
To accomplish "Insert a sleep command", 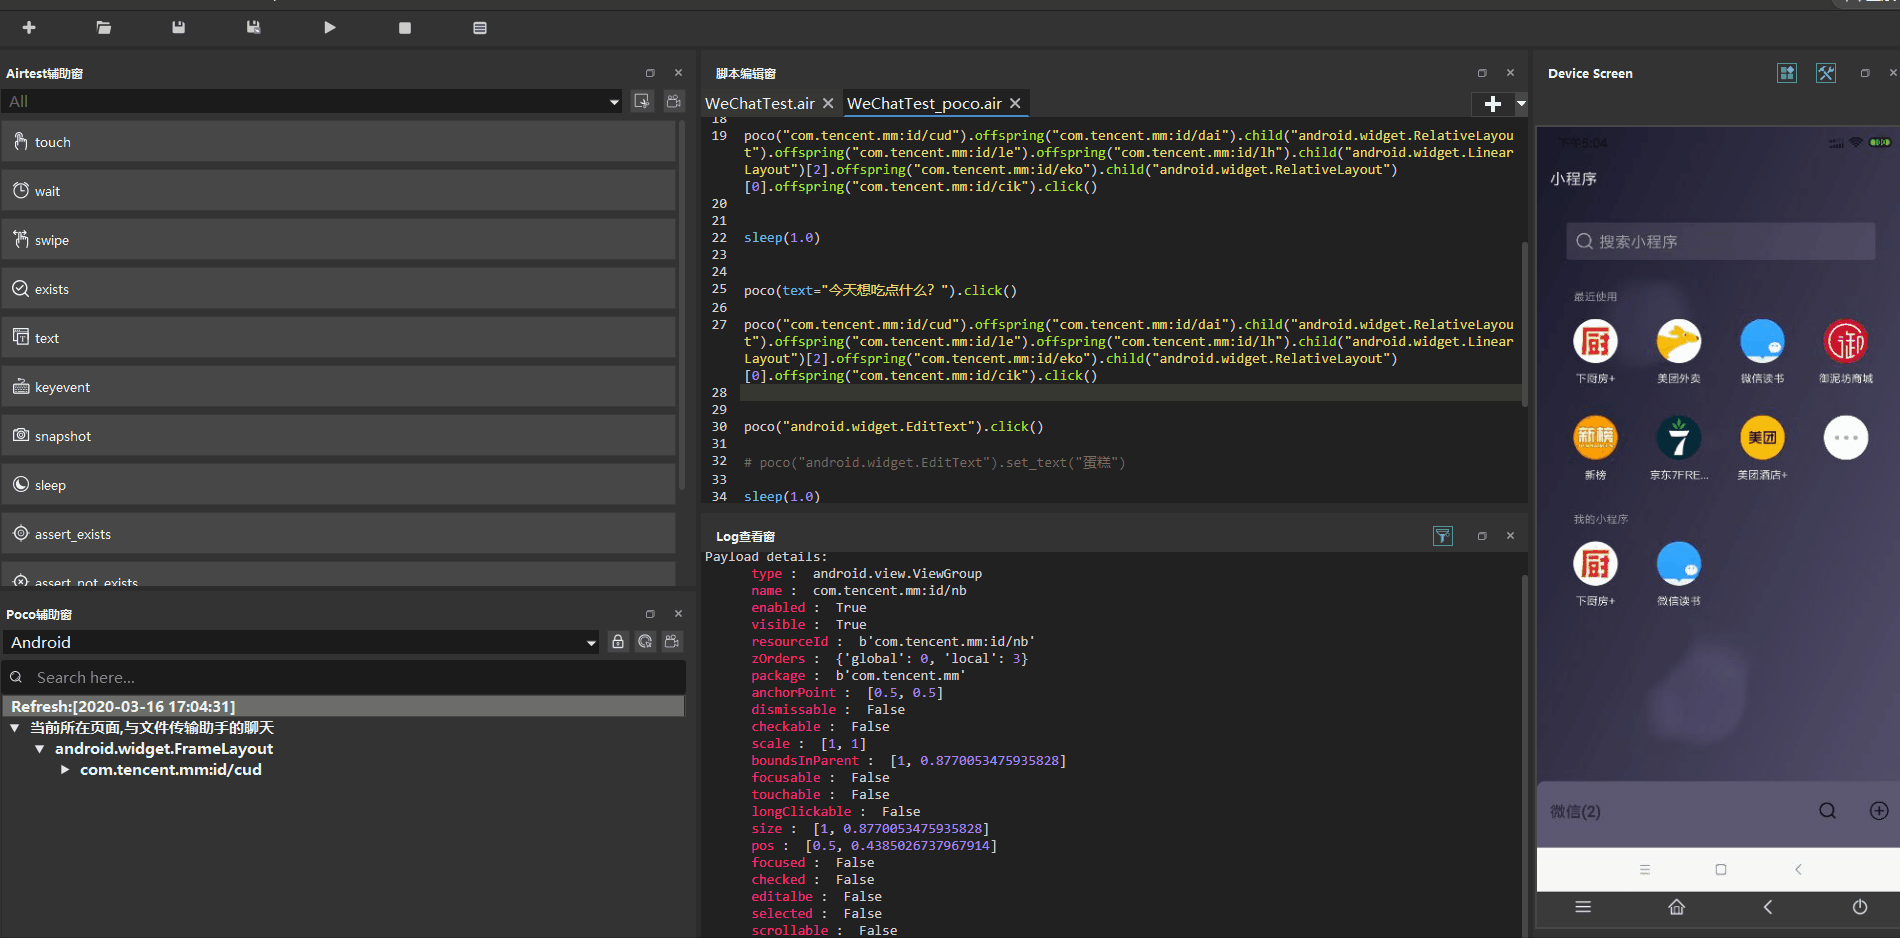I will 338,485.
